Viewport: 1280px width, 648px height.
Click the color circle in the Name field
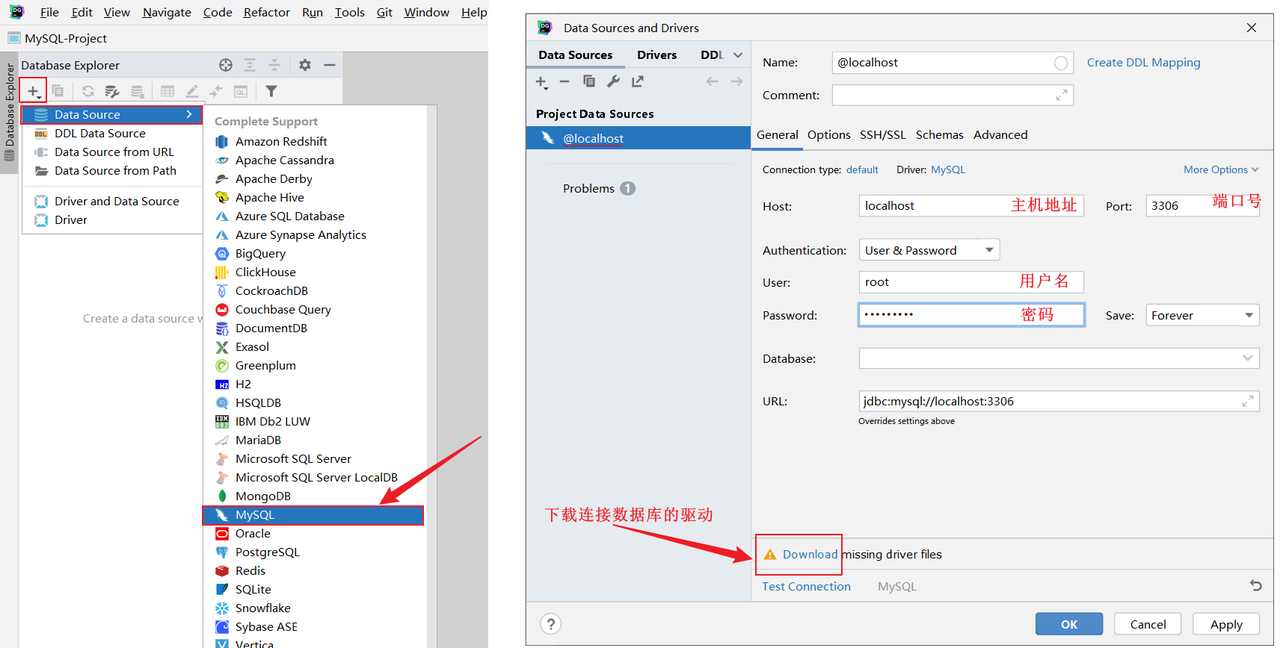1061,62
